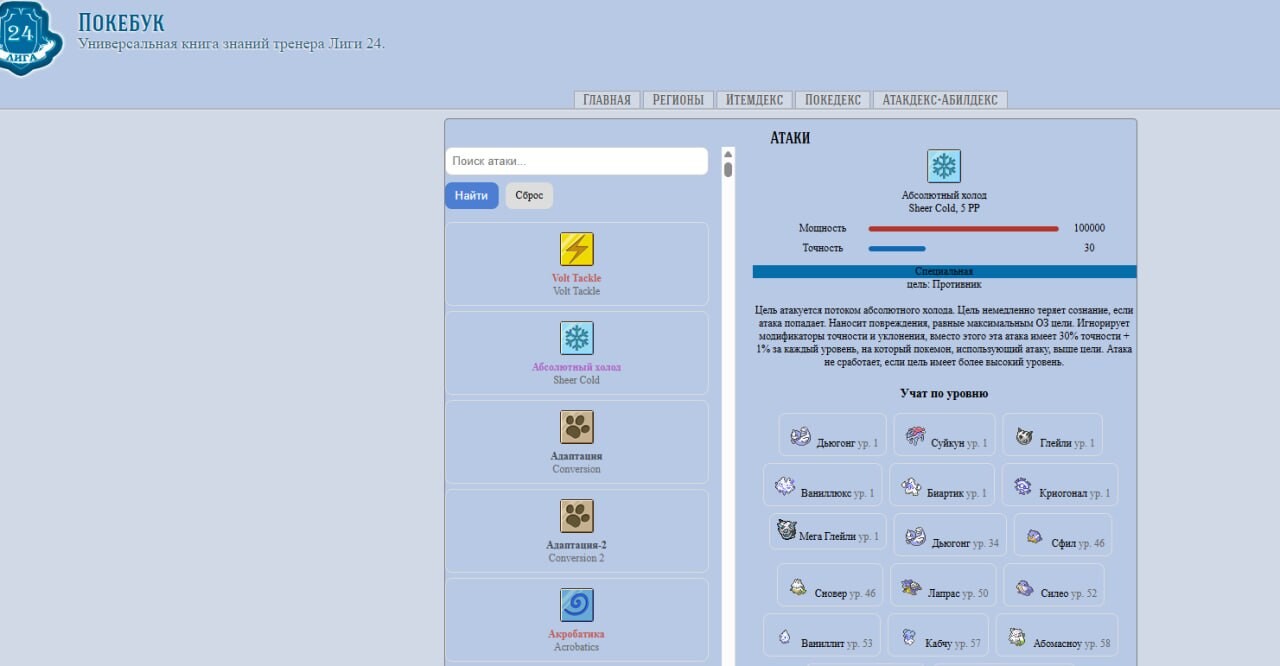Select the Sheer Cold snowflake icon in list
The width and height of the screenshot is (1280, 666).
click(577, 338)
